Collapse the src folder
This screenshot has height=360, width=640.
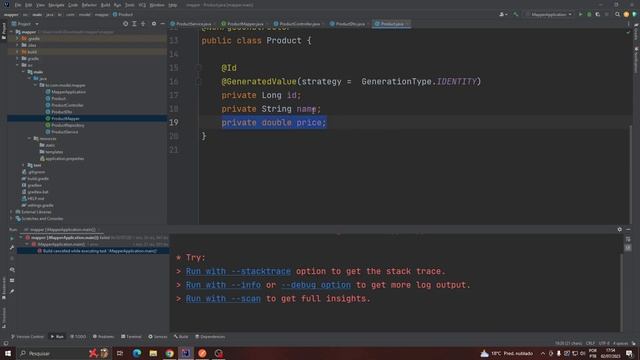18,65
